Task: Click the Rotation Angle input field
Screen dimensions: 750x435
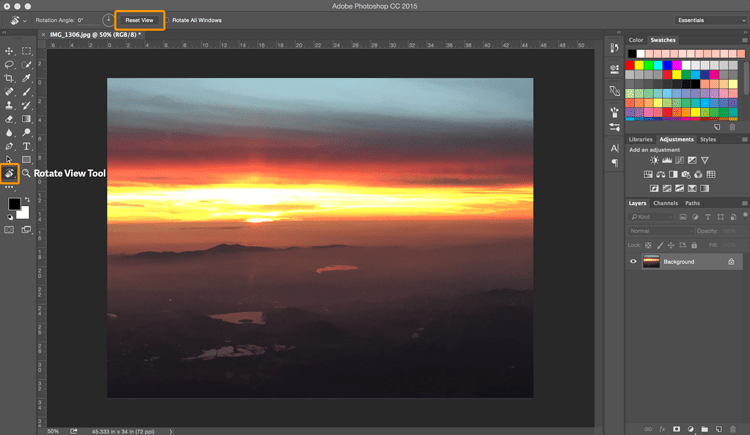Action: [x=88, y=20]
